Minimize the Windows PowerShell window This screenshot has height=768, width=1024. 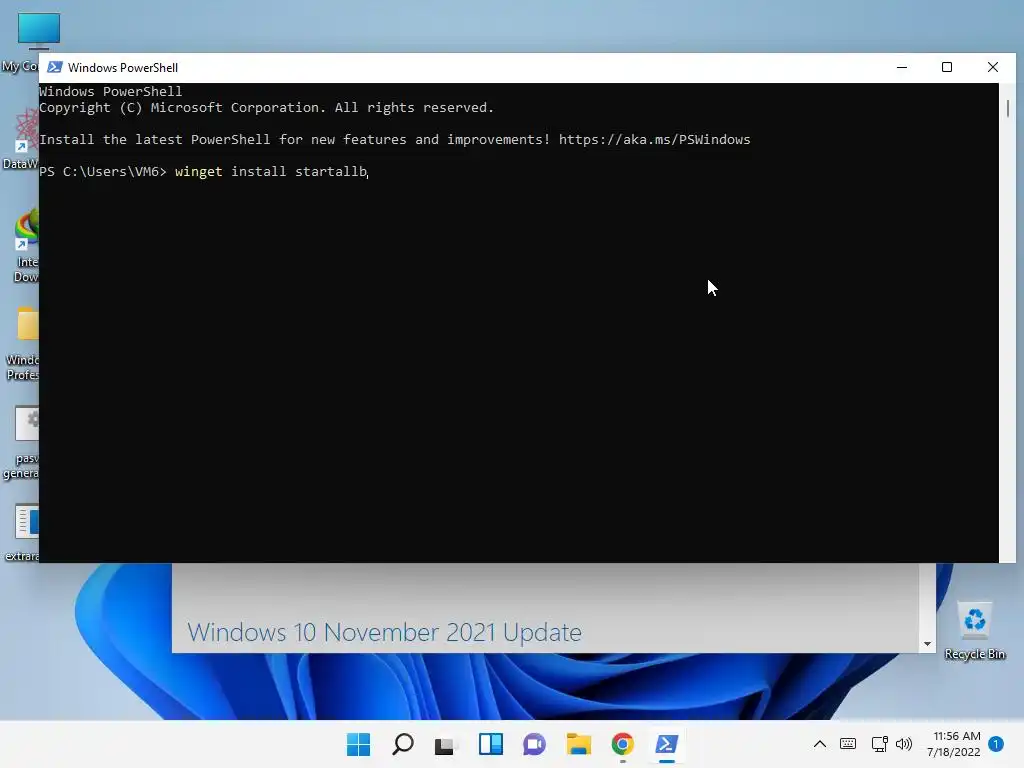pos(902,67)
